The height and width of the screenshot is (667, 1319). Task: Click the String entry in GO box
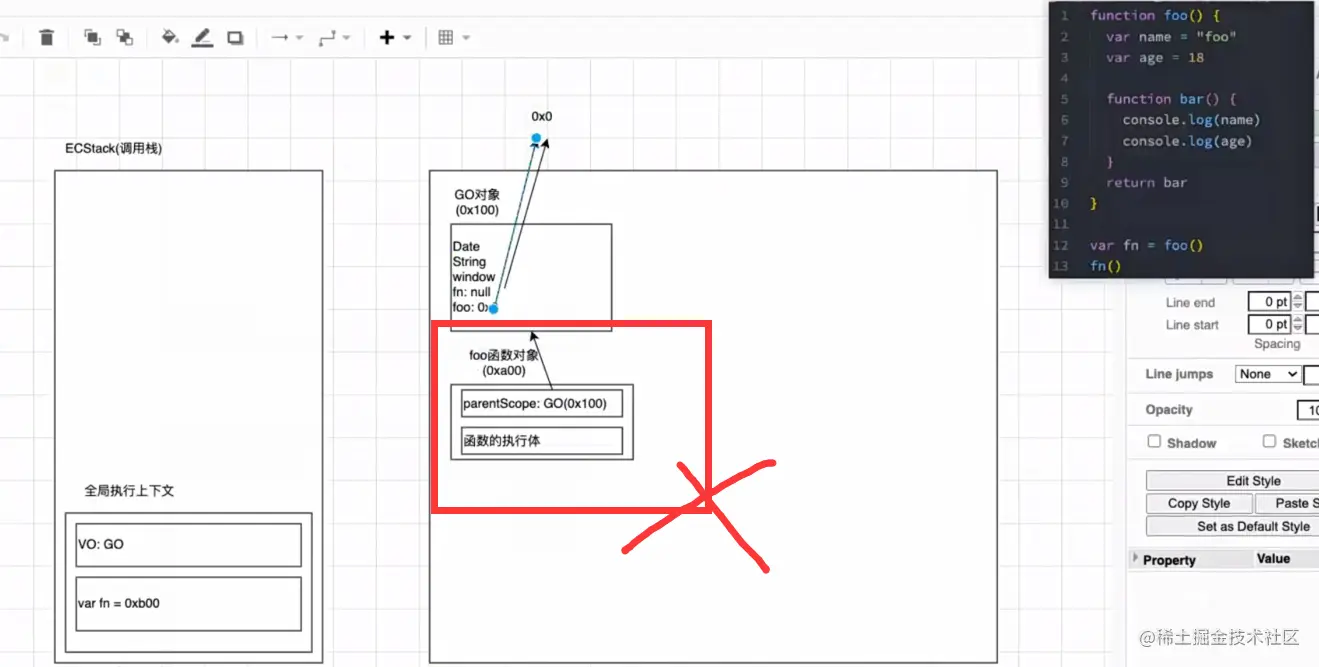coord(469,262)
